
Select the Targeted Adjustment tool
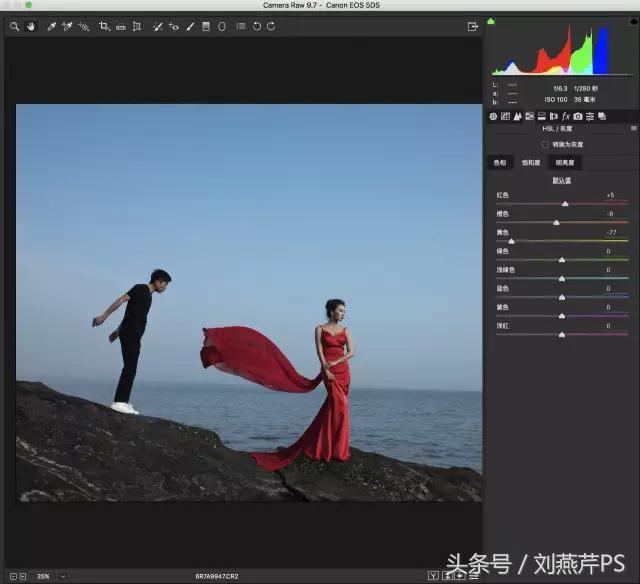click(84, 27)
